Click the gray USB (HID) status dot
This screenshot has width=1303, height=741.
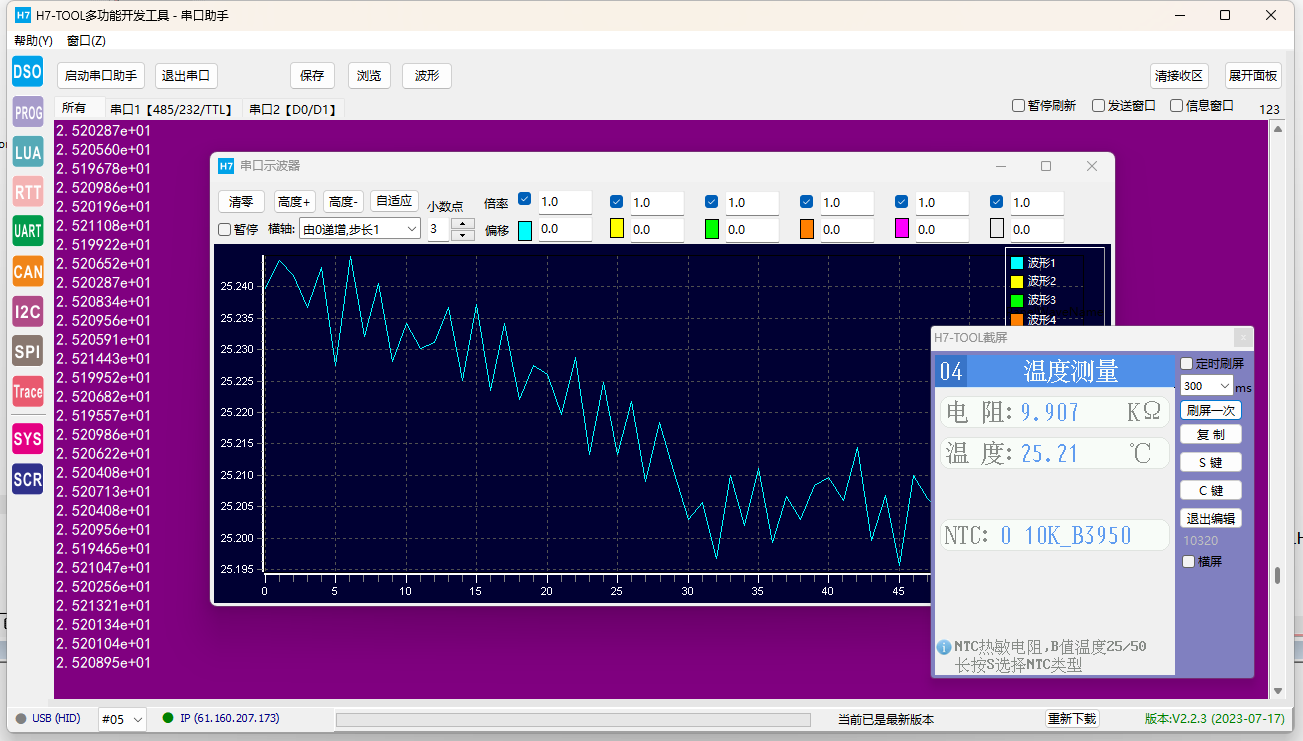click(x=20, y=718)
